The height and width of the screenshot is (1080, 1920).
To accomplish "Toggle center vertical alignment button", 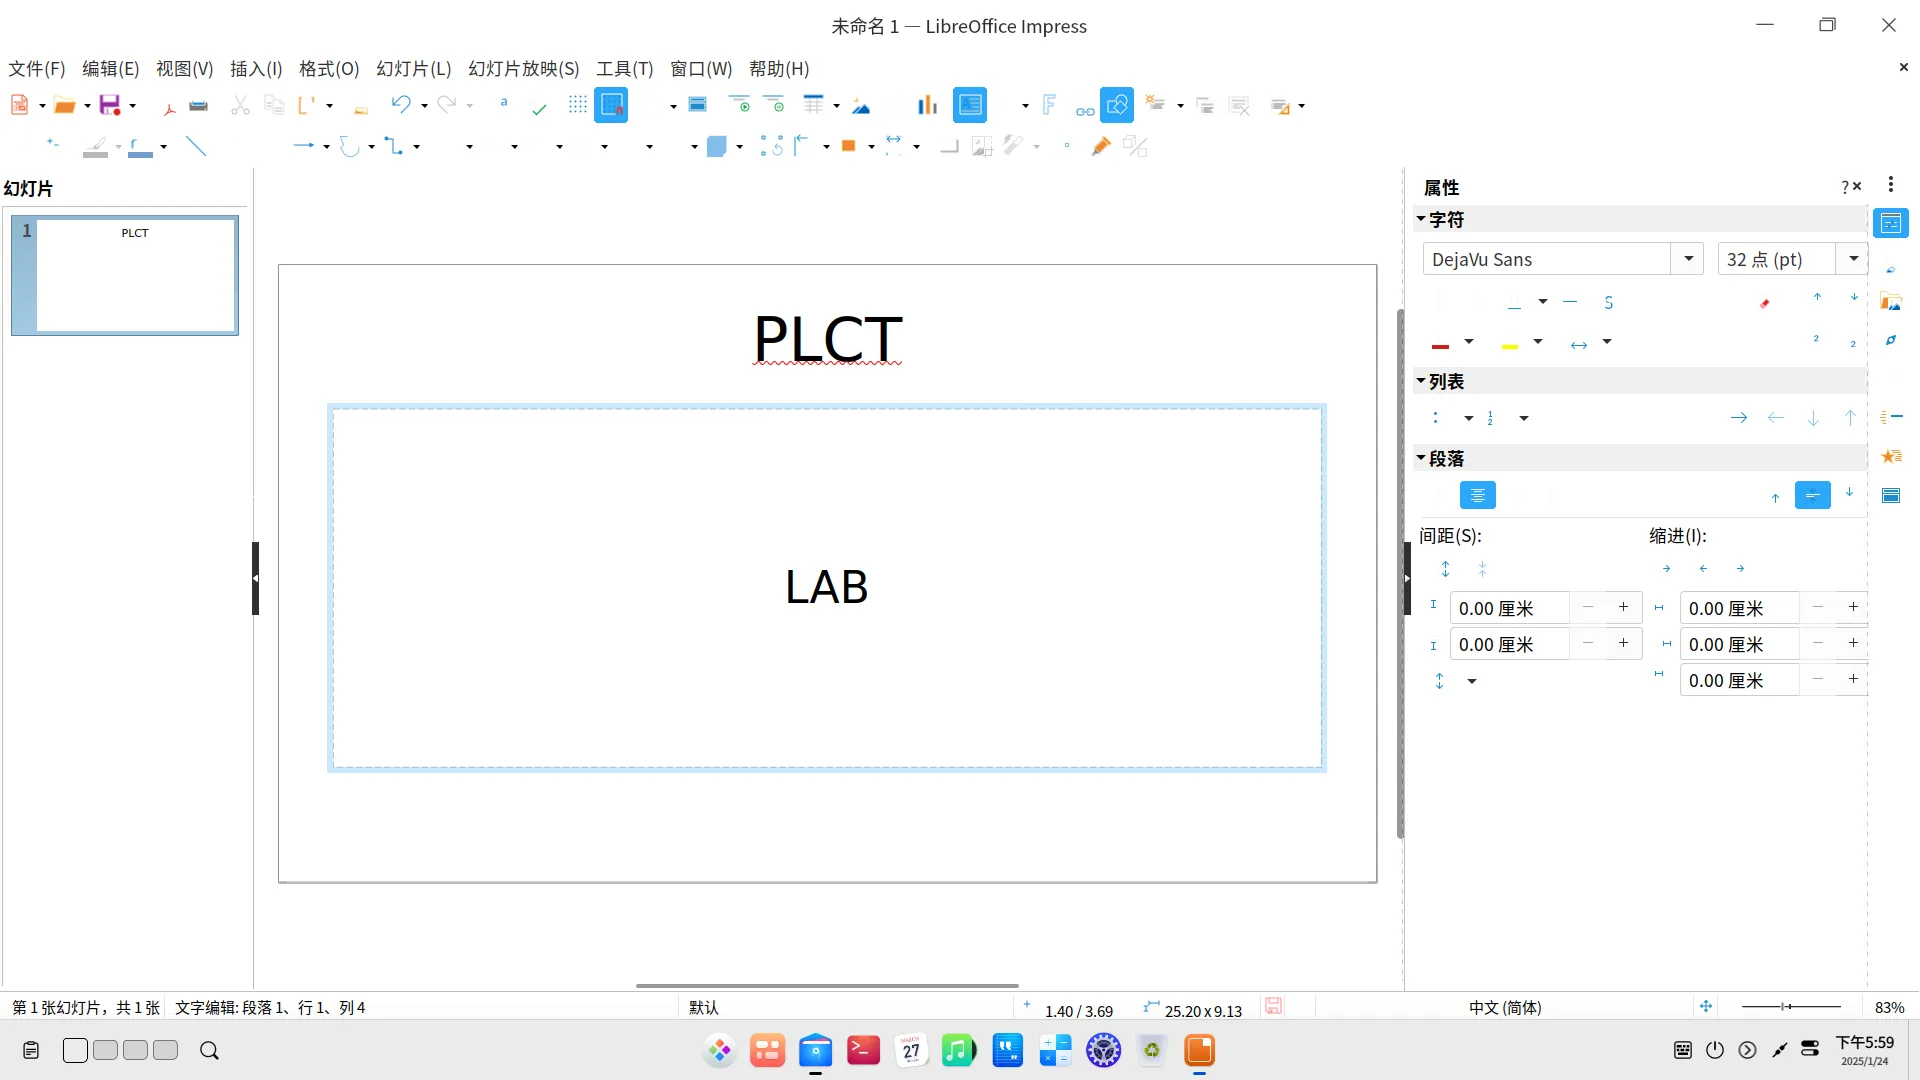I will 1812,495.
